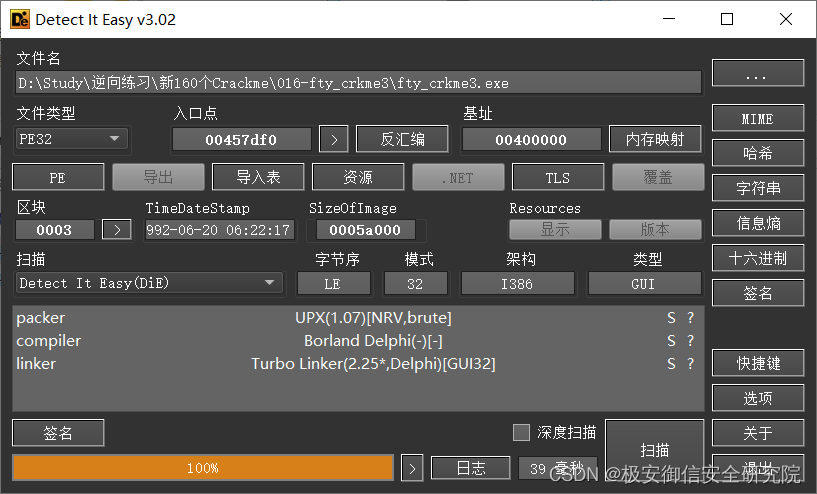Open the 字符串 strings button
817x494 pixels.
[758, 188]
